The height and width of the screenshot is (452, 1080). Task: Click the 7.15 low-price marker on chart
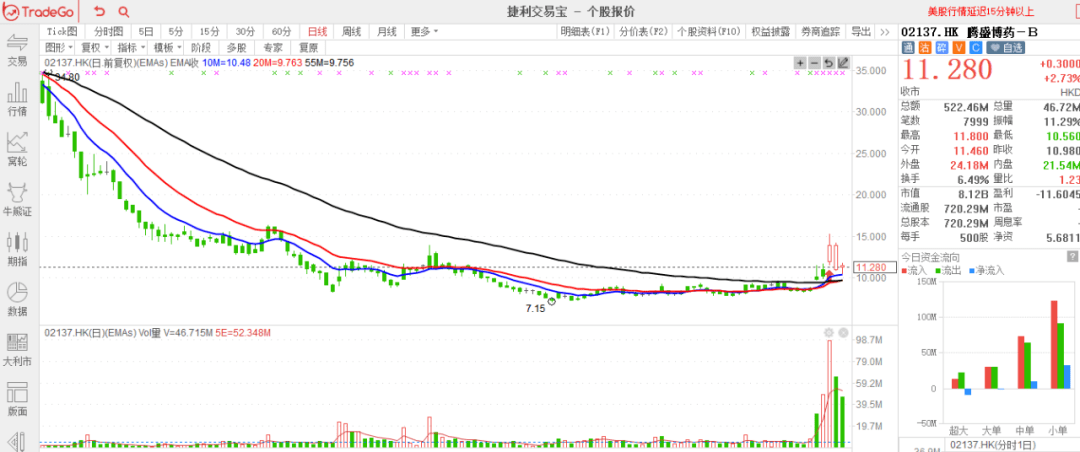(535, 309)
